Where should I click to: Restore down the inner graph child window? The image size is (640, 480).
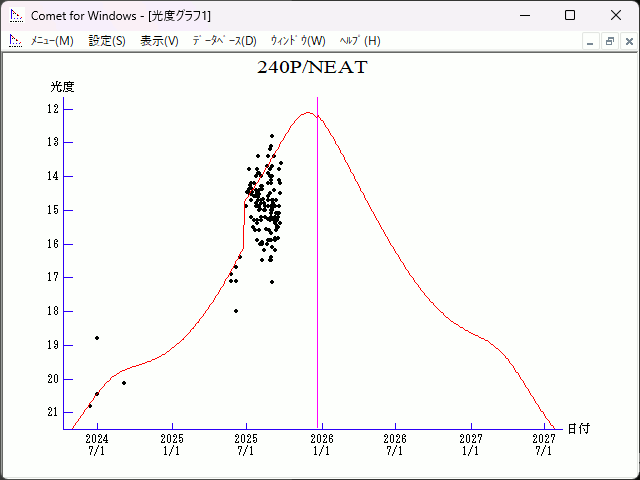point(609,41)
